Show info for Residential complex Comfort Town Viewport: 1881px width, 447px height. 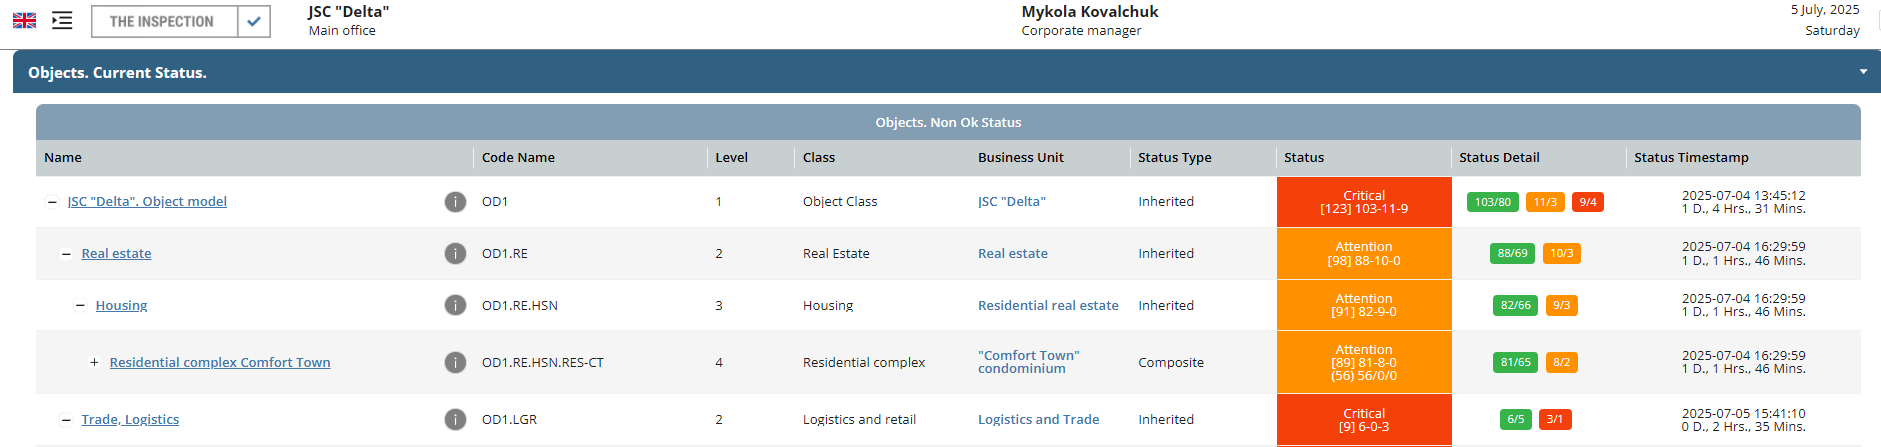point(455,363)
